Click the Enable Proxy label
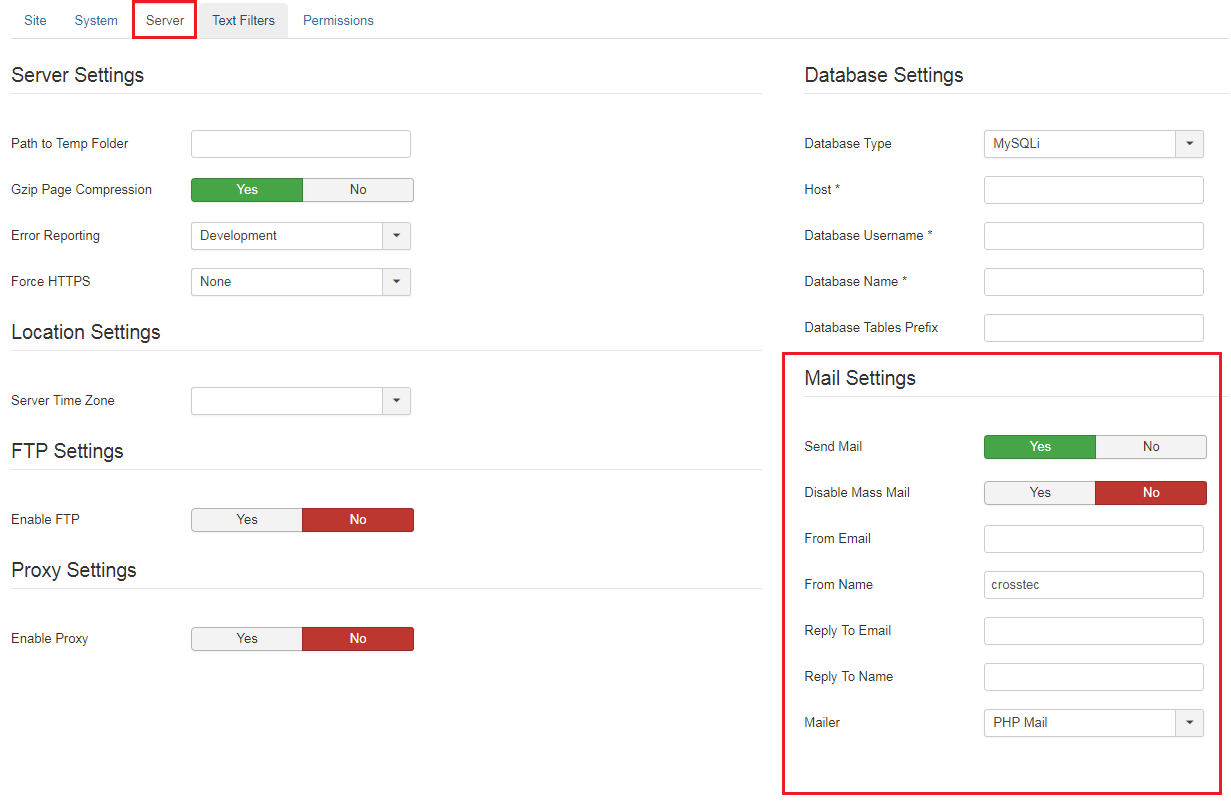This screenshot has width=1231, height=804. pos(50,639)
